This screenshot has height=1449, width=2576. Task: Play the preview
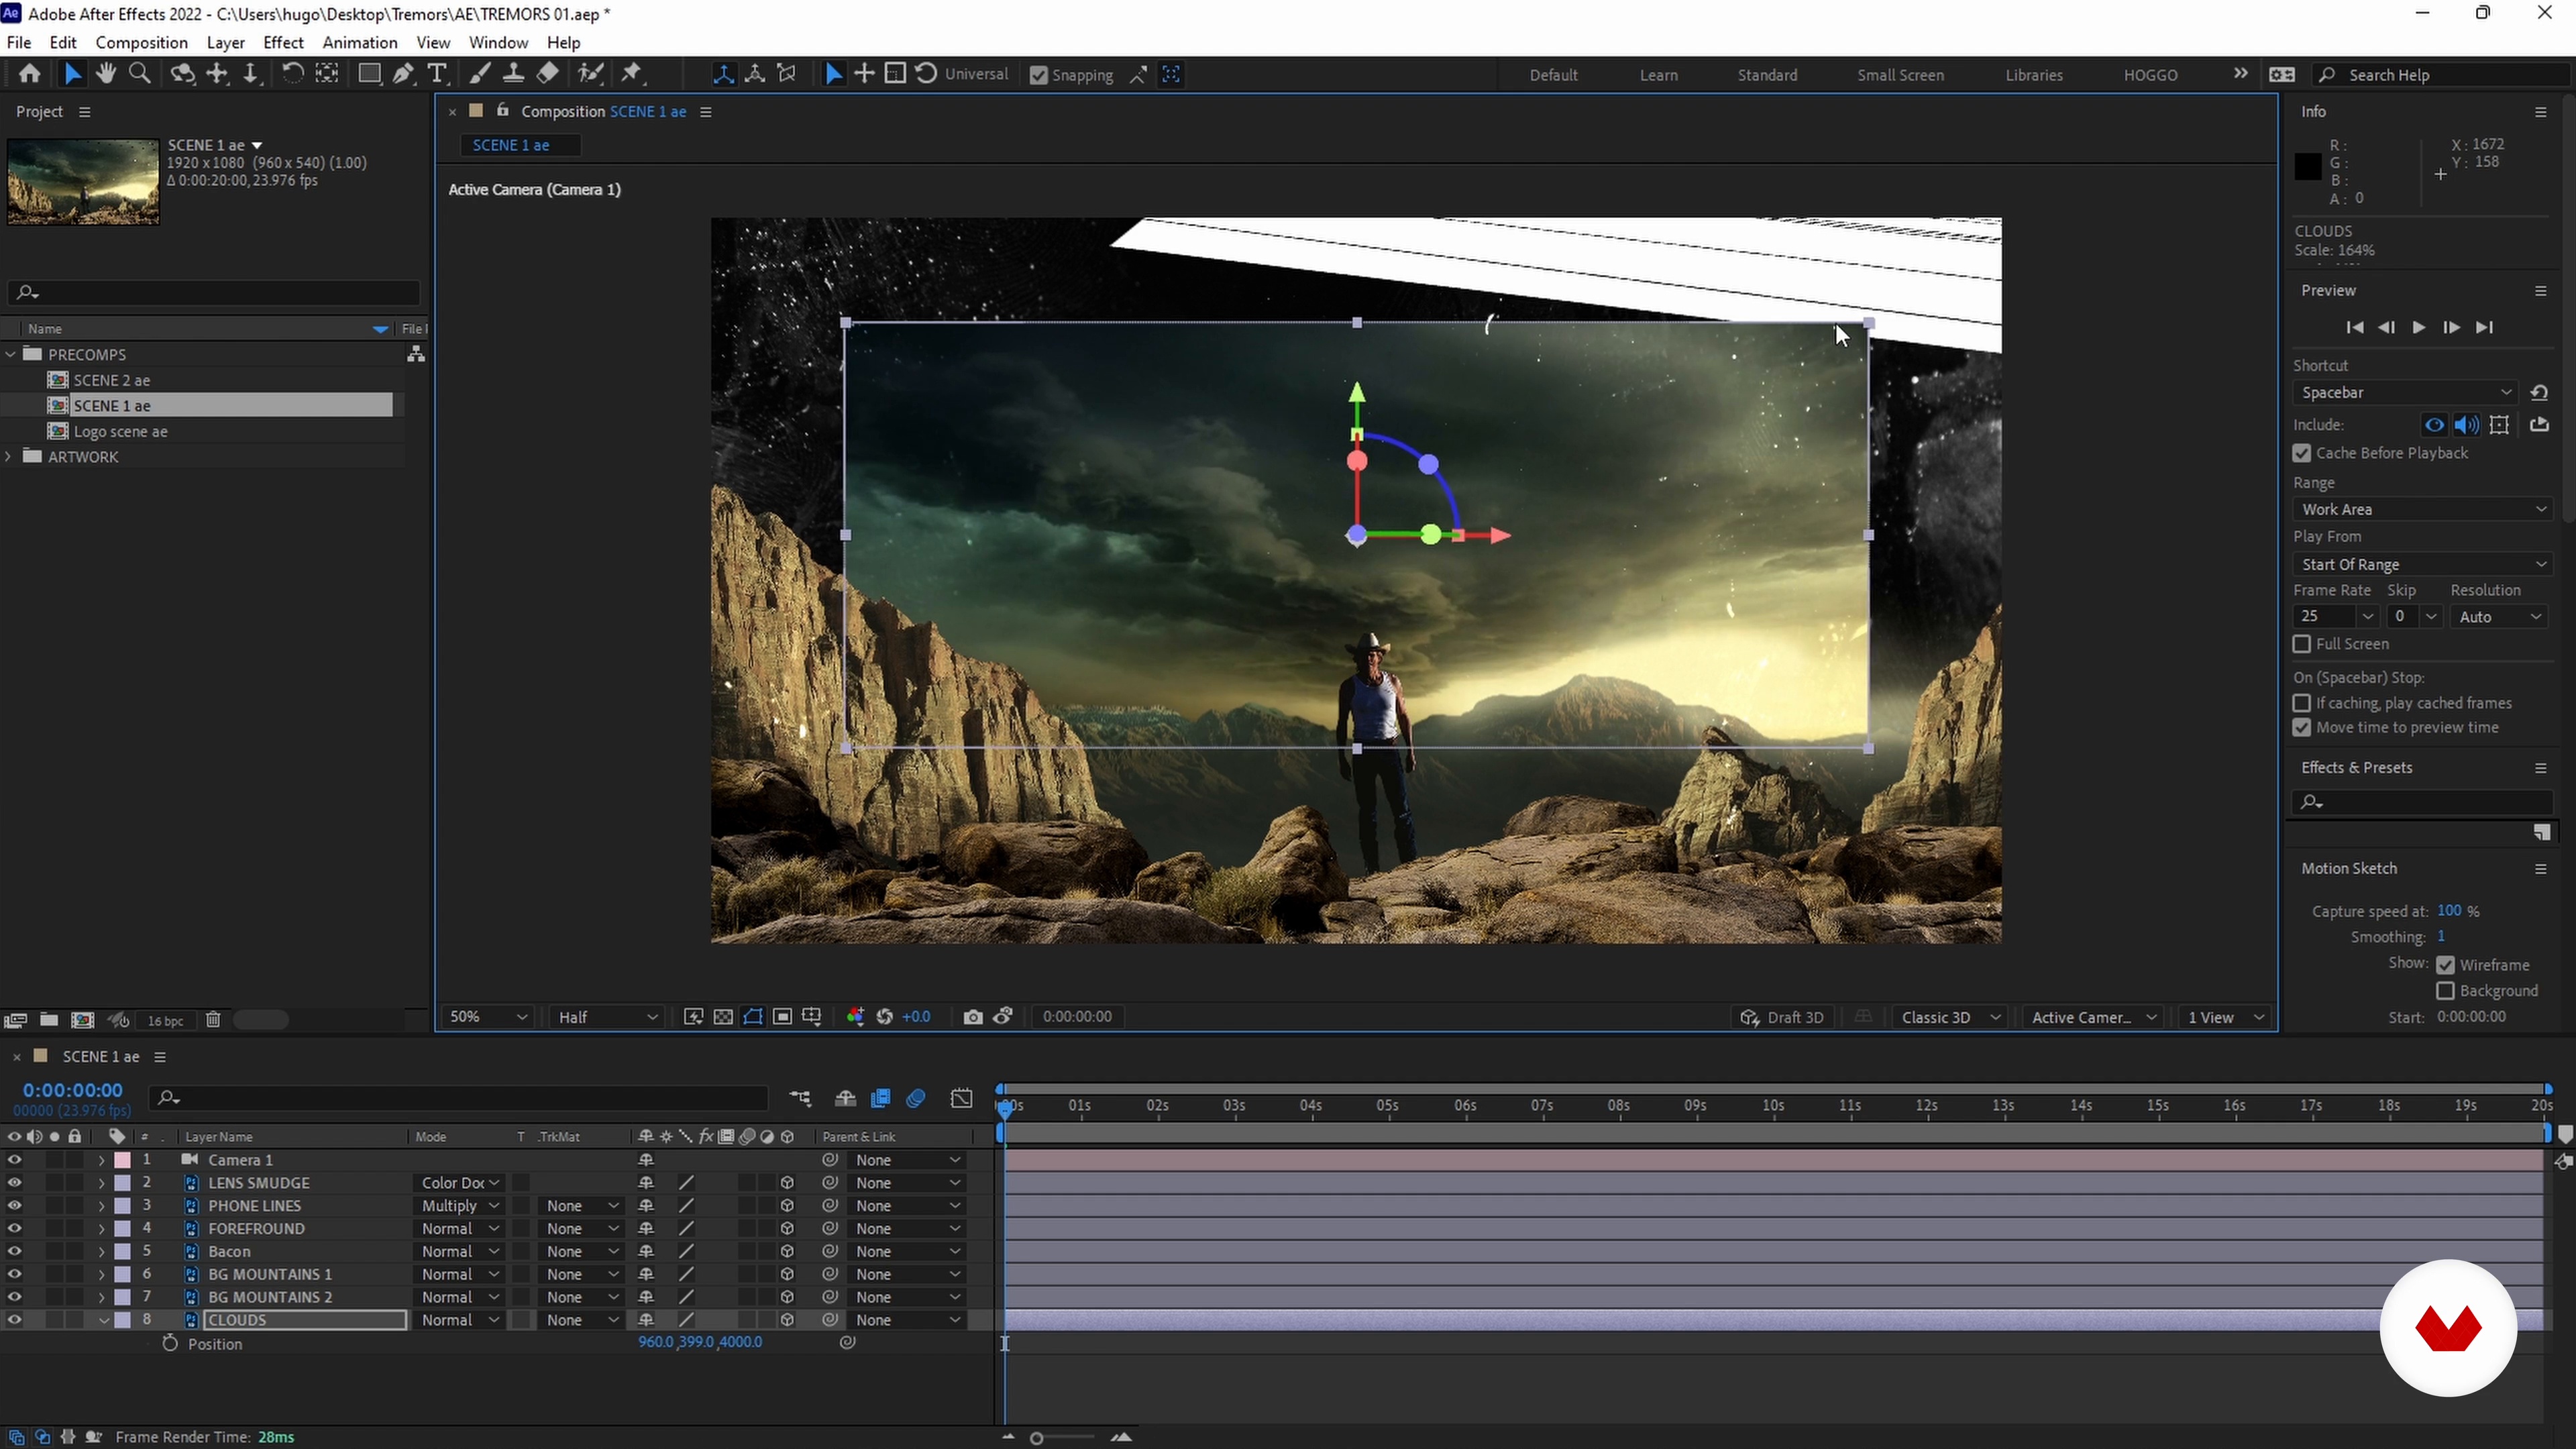(2418, 327)
